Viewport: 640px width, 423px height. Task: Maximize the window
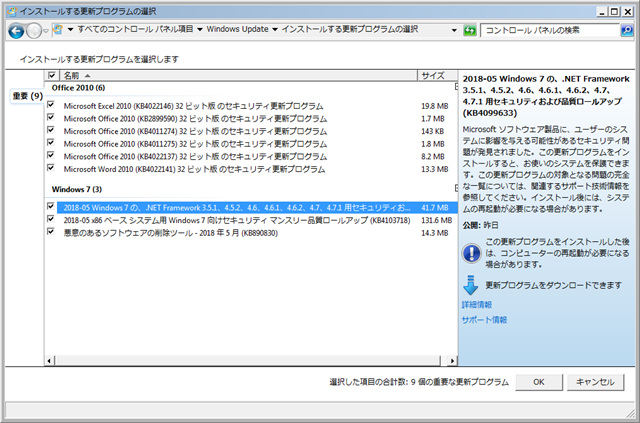point(614,12)
